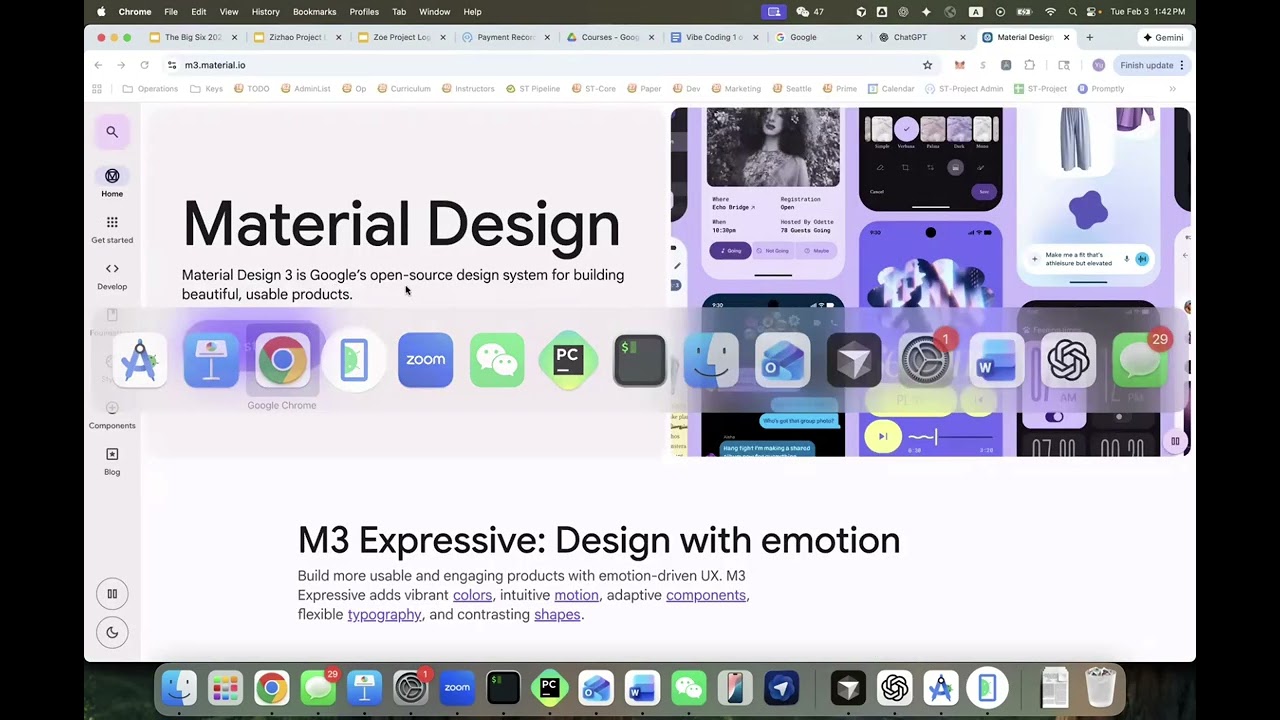Open the Chrome Extensions puzzle icon
The height and width of the screenshot is (720, 1280).
tap(1029, 65)
